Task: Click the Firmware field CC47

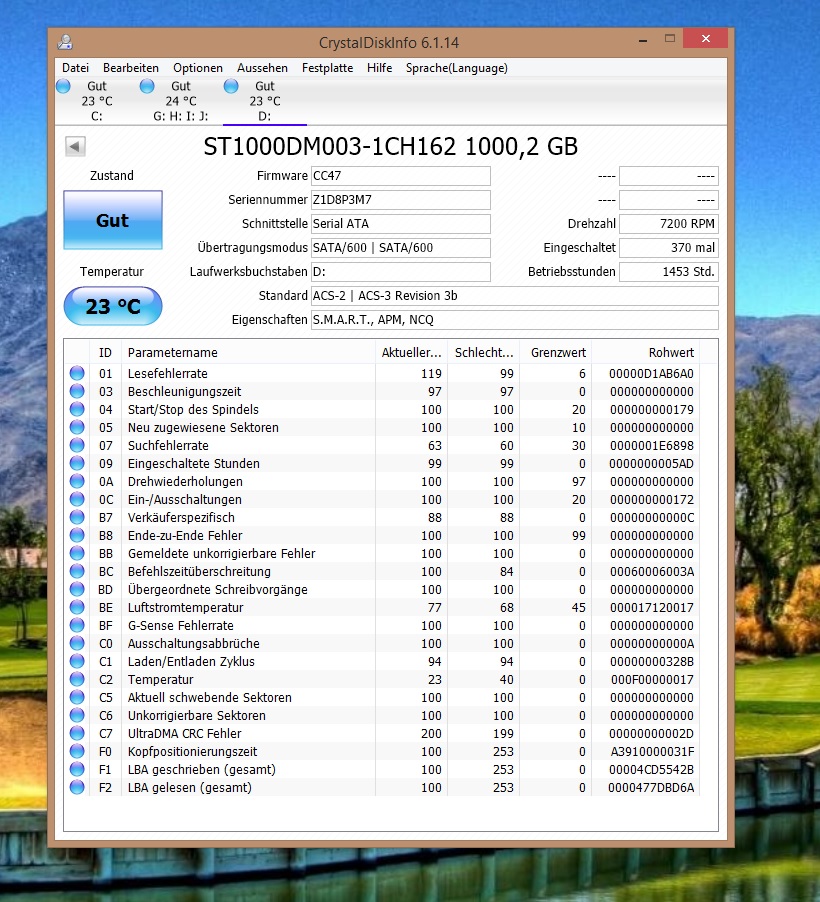Action: pyautogui.click(x=401, y=176)
